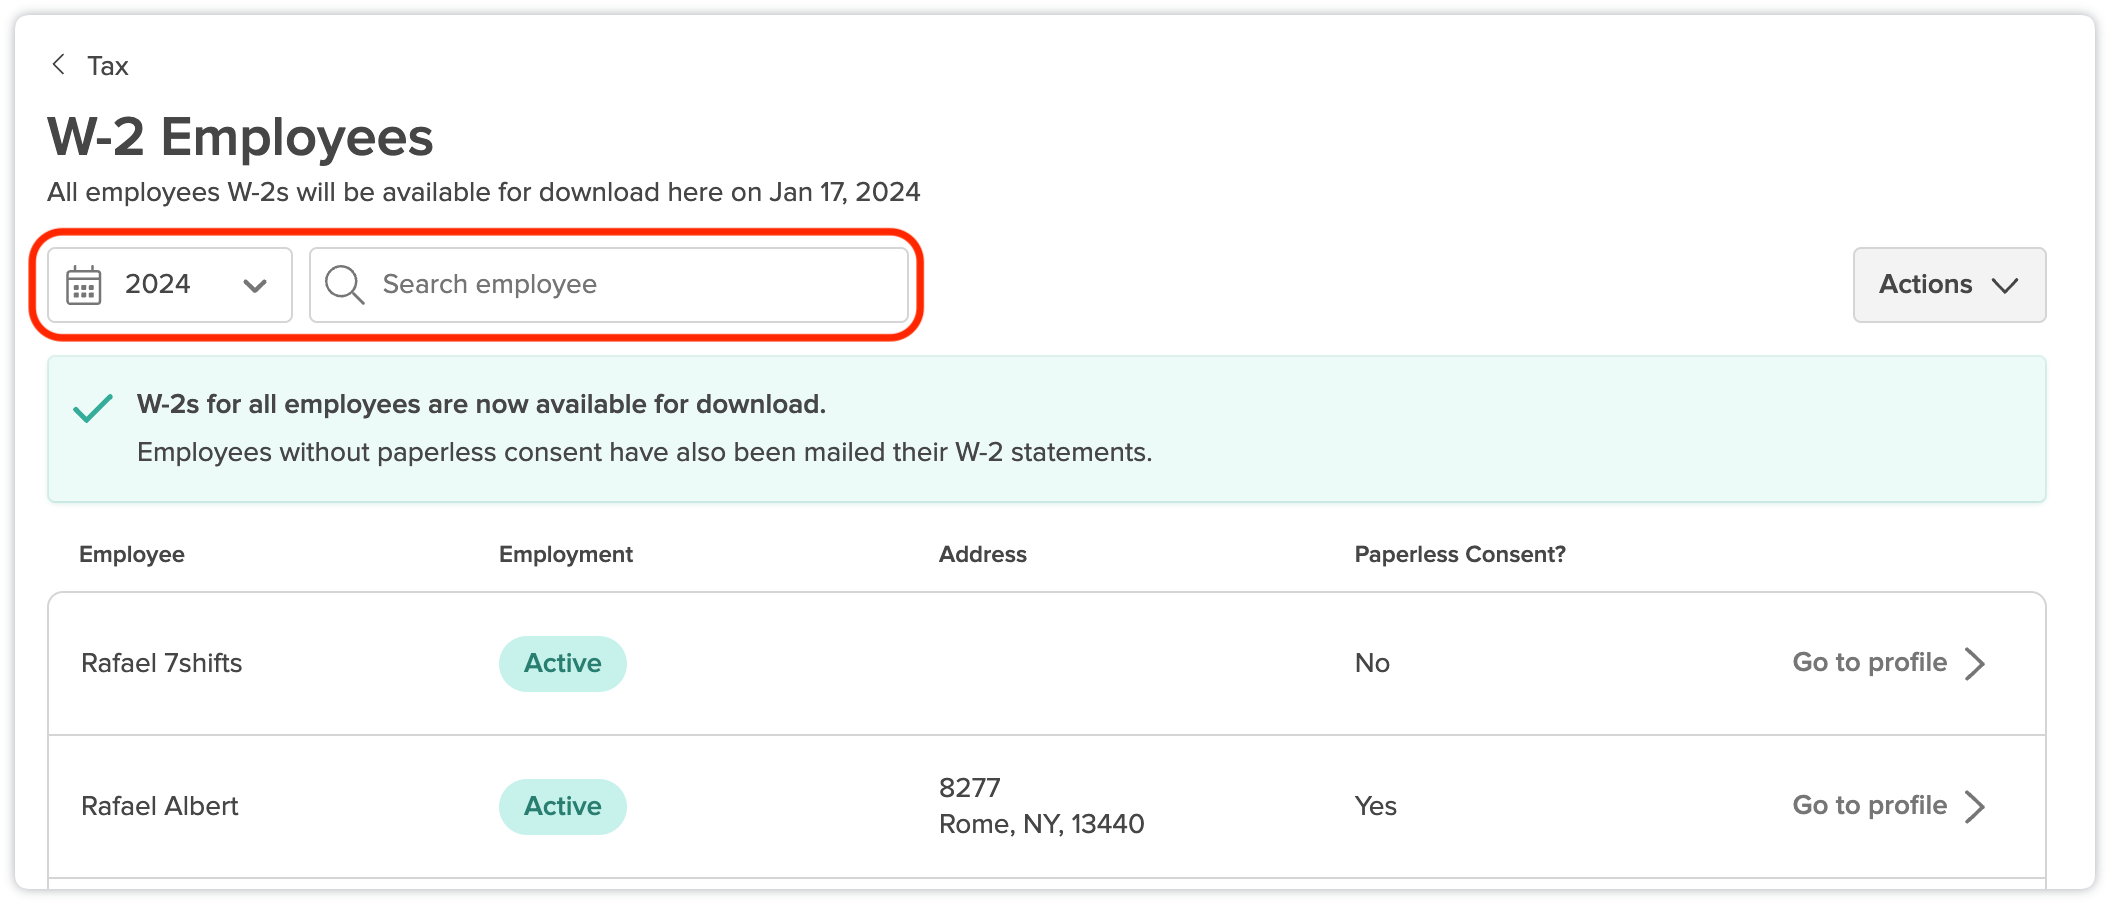Go back to the Tax page
This screenshot has width=2110, height=904.
click(90, 66)
